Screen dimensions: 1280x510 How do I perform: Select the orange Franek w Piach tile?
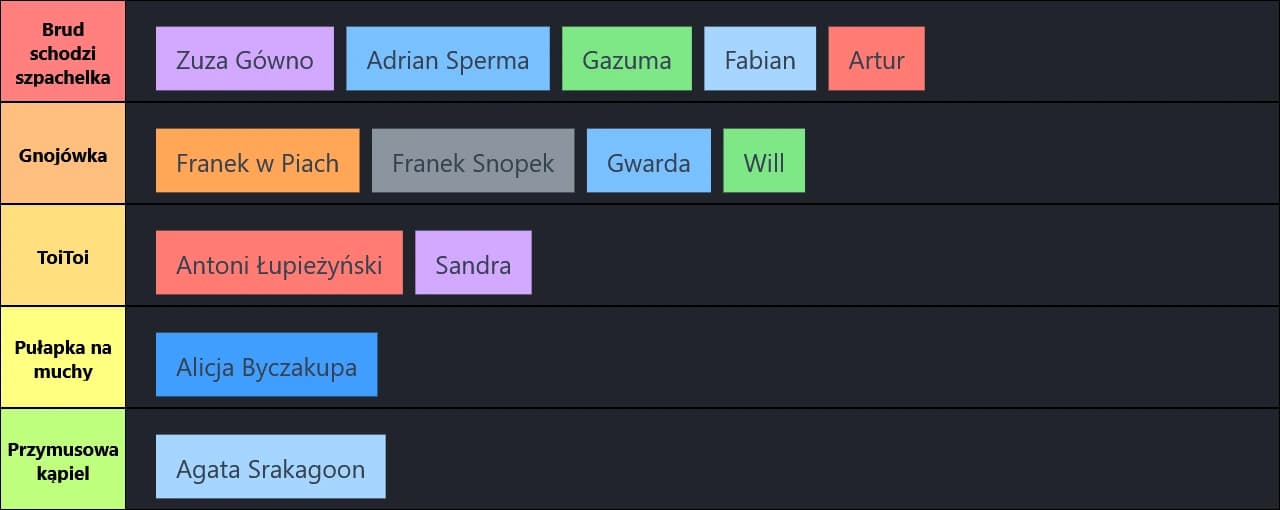tap(258, 161)
